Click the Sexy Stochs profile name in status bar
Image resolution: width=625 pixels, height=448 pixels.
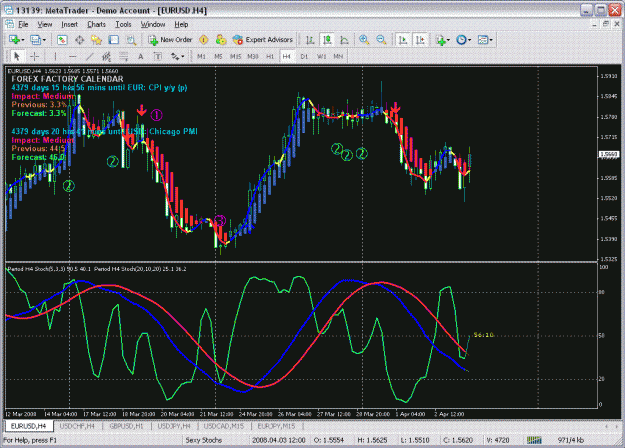[204, 440]
